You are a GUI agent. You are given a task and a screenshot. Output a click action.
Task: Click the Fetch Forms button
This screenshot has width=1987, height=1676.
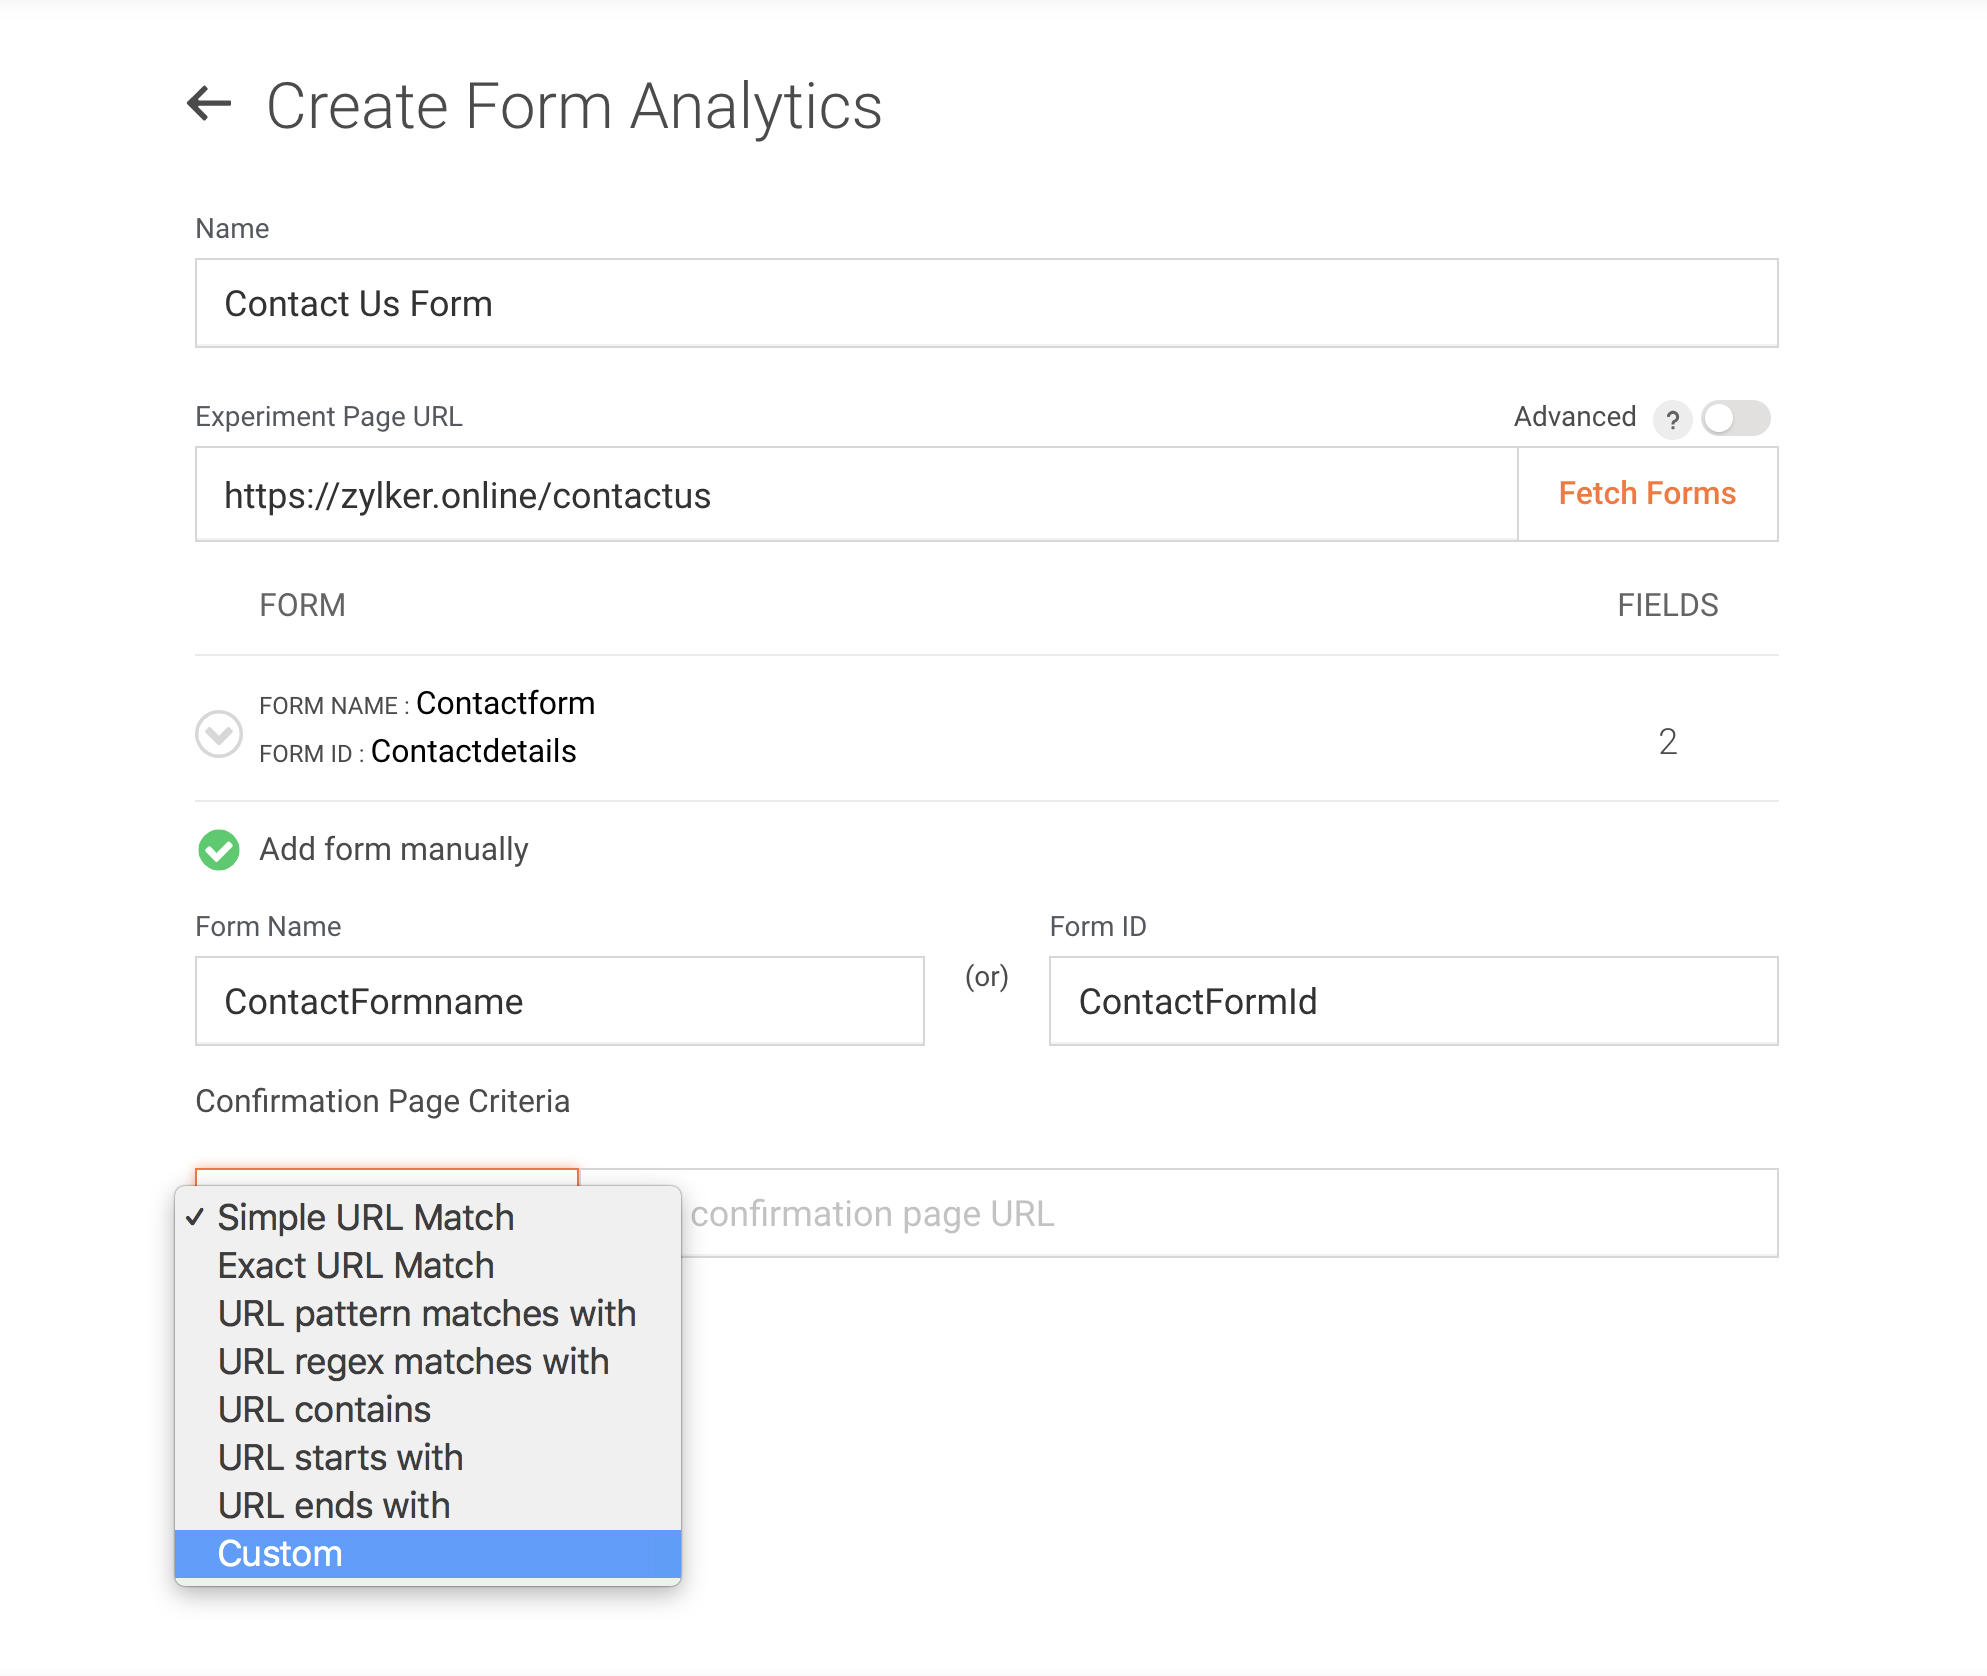pos(1646,494)
